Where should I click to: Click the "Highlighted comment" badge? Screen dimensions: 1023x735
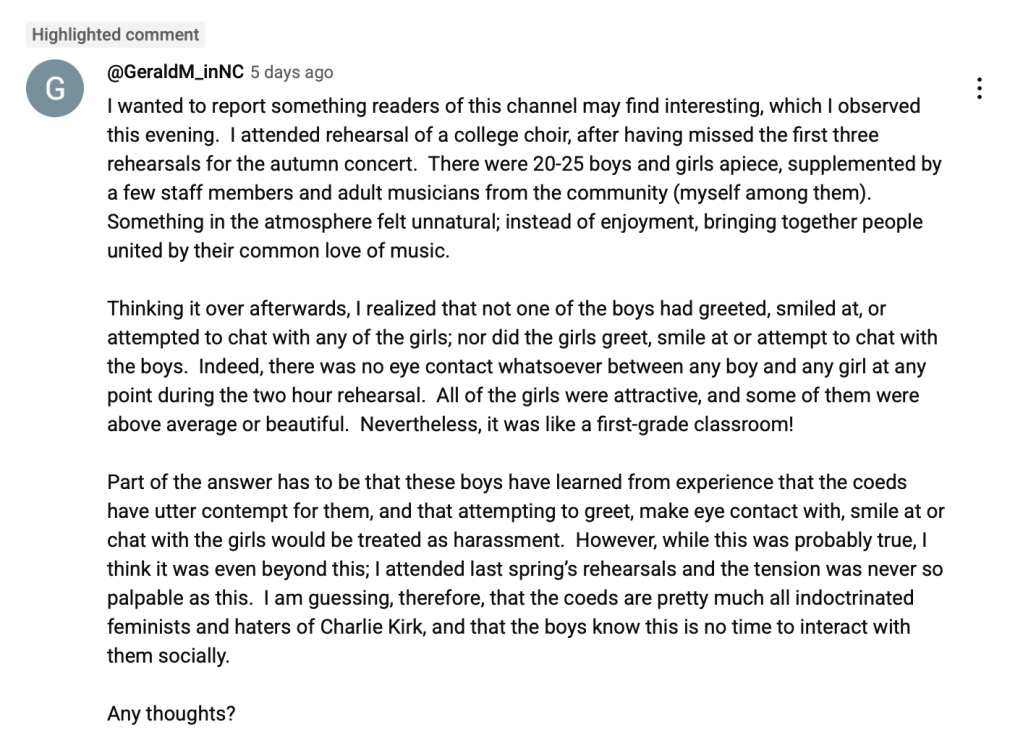(115, 35)
